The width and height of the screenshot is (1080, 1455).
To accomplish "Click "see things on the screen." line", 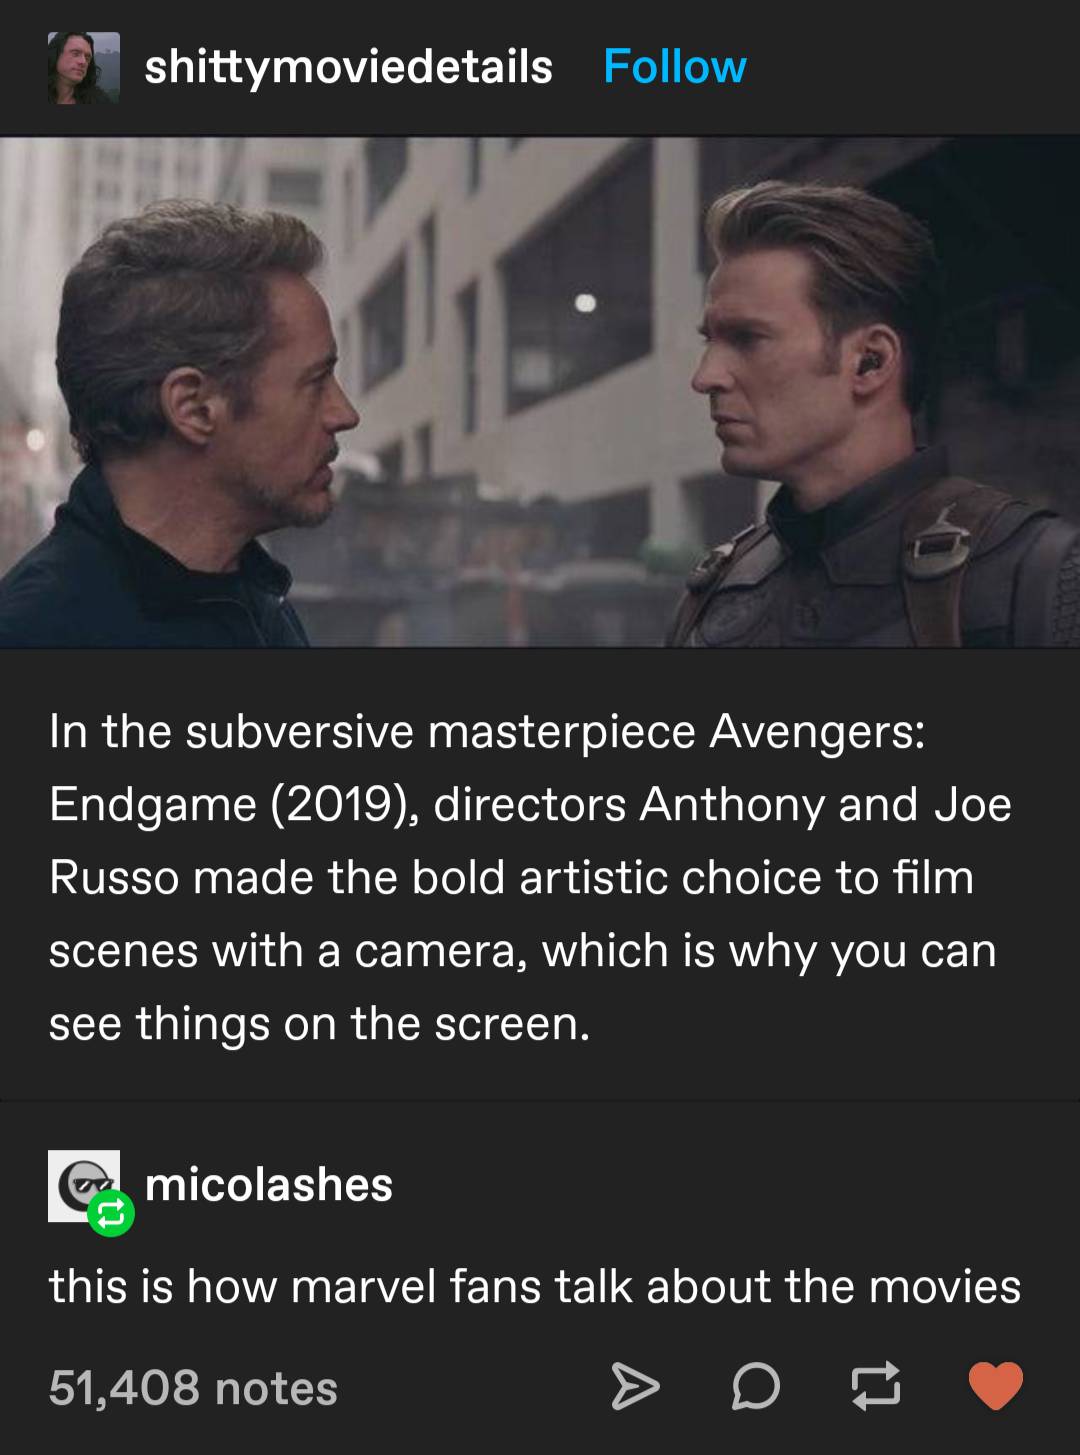I will (x=320, y=1024).
